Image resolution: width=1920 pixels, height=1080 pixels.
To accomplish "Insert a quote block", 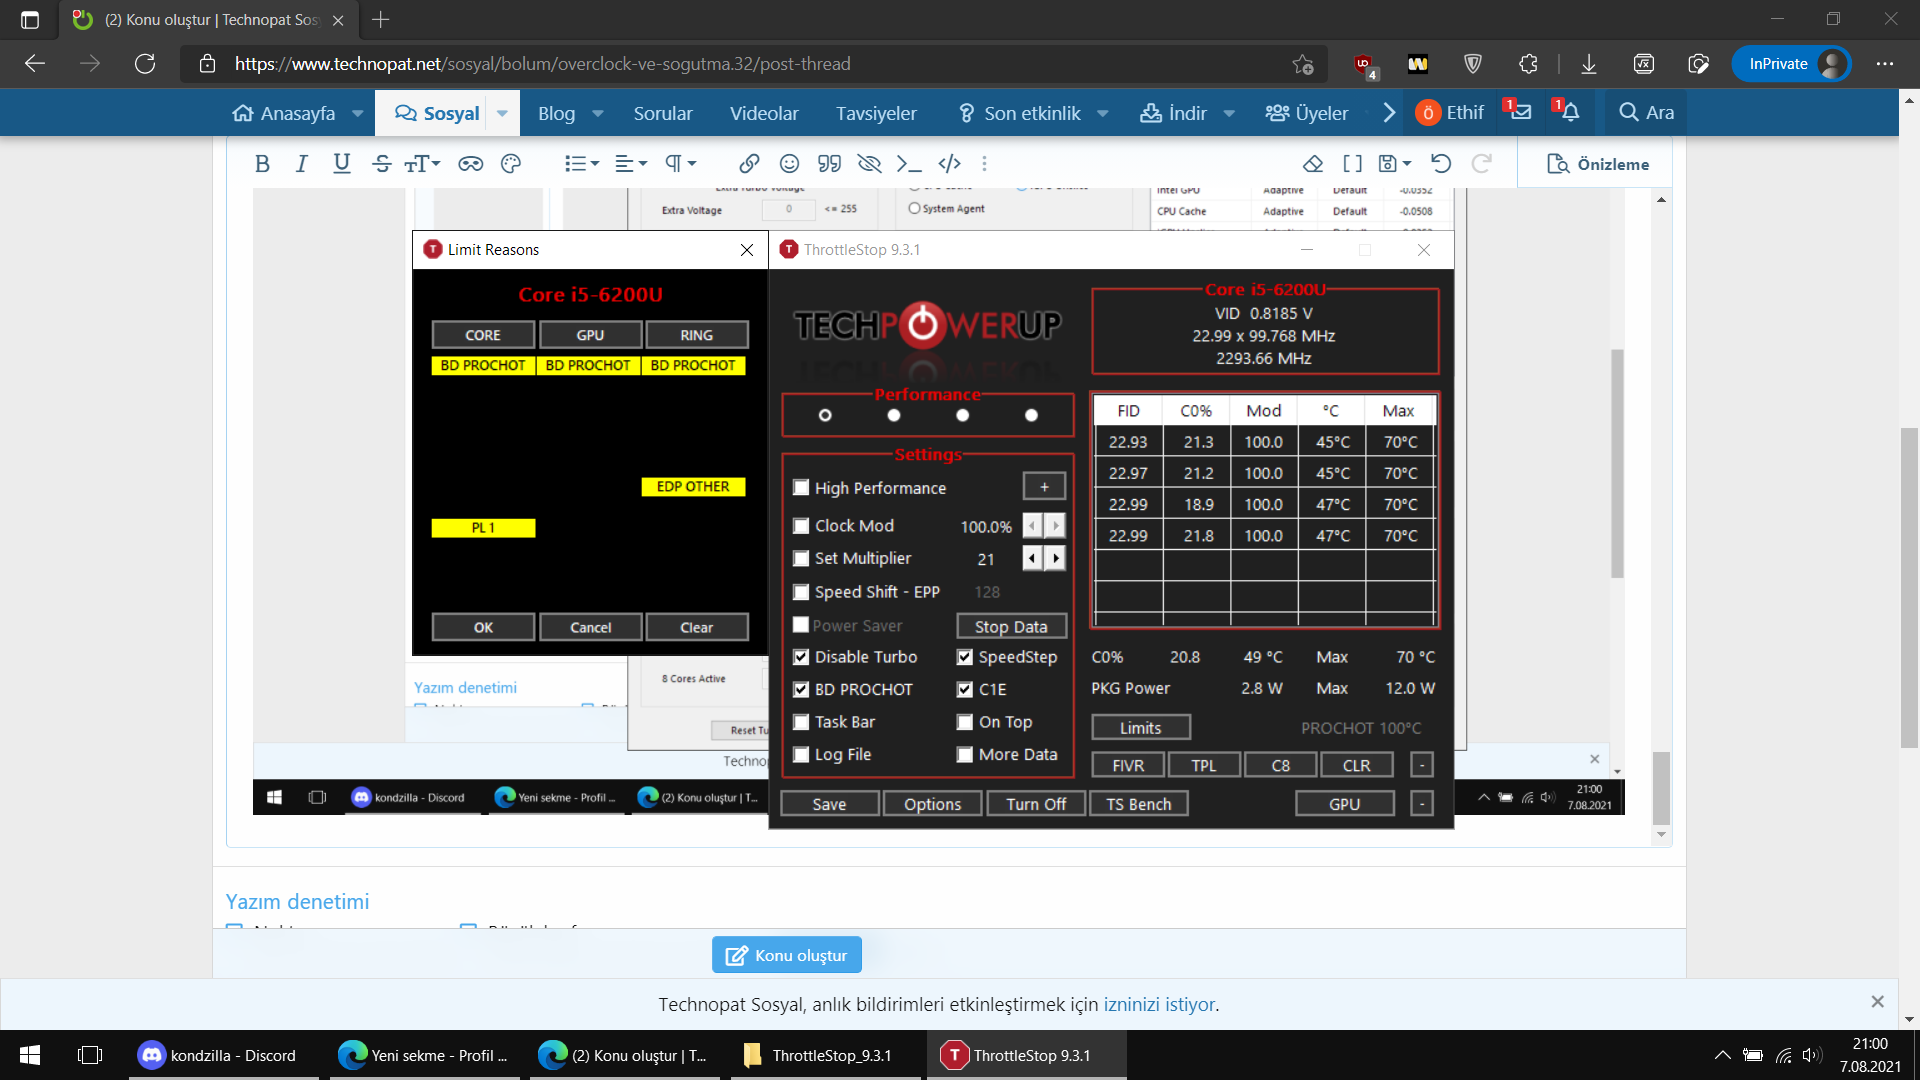I will 829,164.
